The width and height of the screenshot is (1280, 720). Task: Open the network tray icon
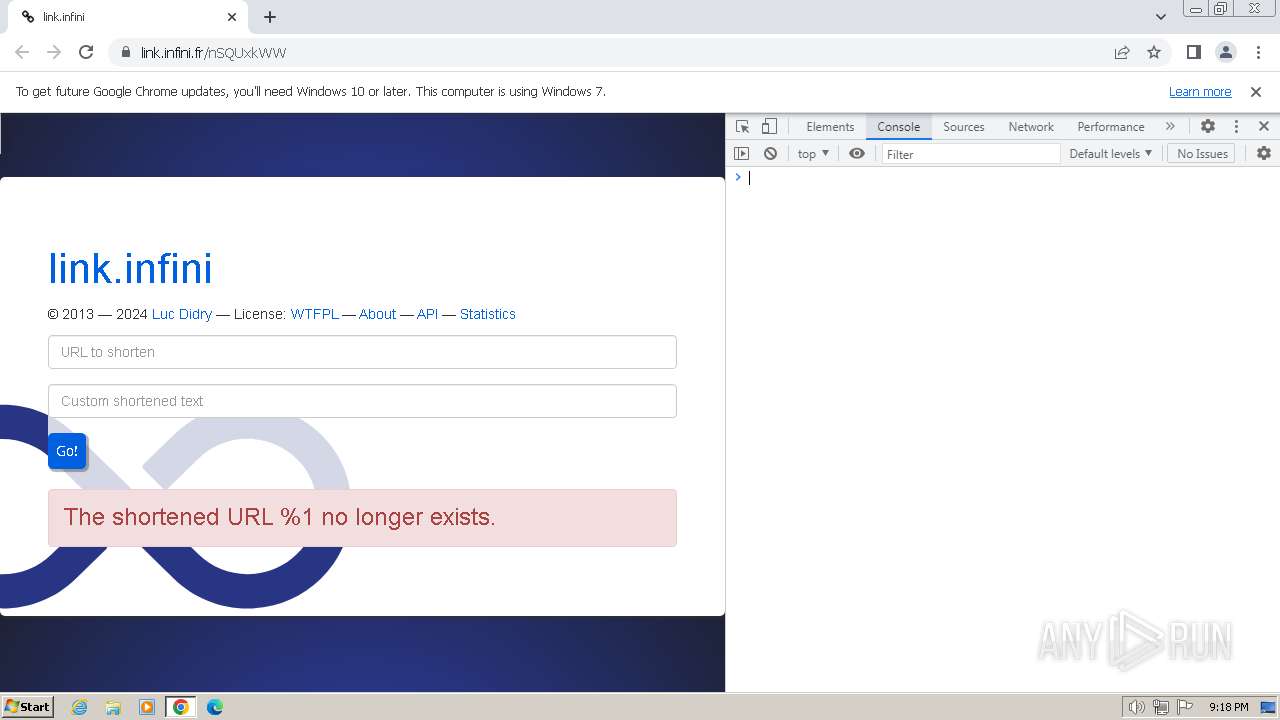point(1161,707)
